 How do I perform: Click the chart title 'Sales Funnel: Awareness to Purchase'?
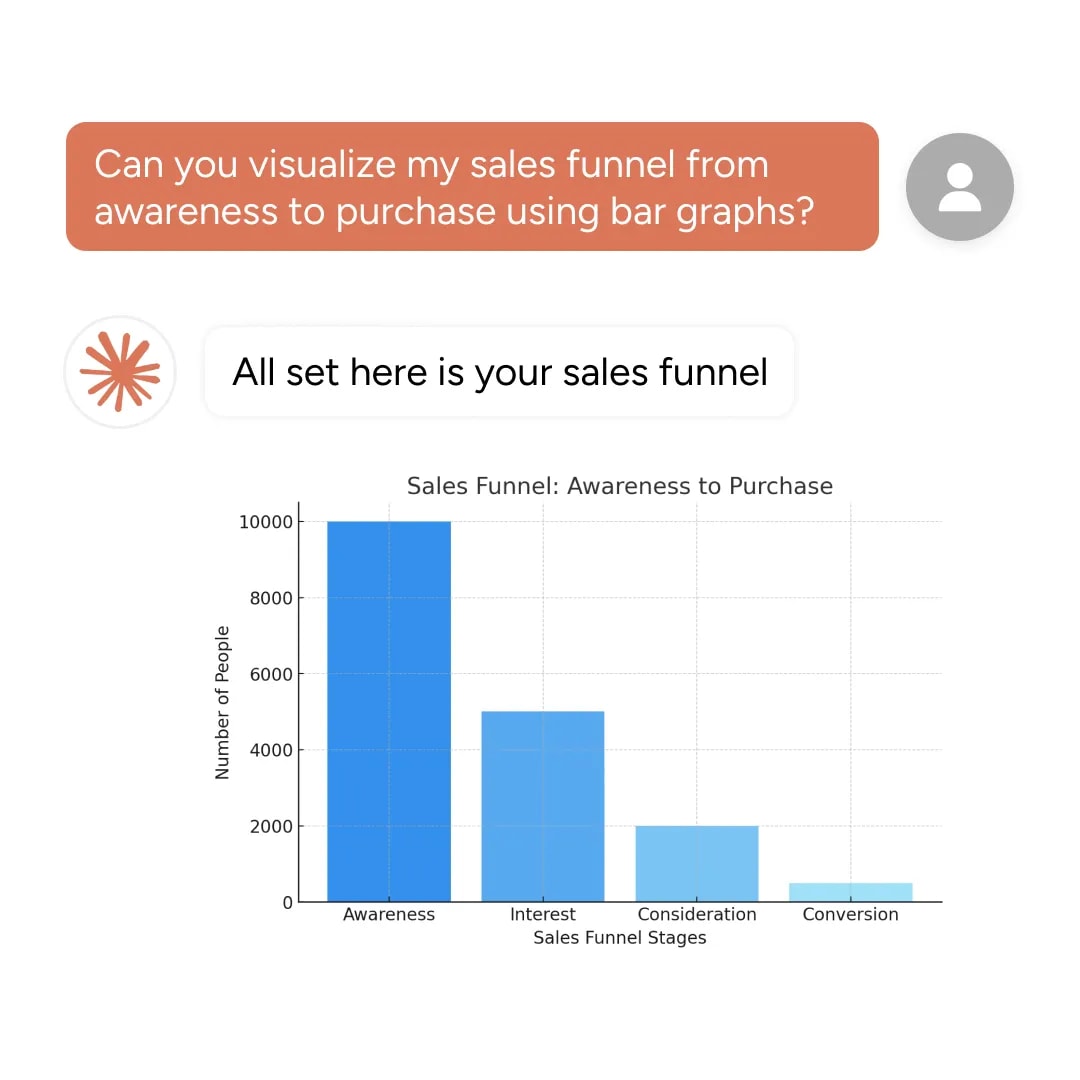point(620,486)
